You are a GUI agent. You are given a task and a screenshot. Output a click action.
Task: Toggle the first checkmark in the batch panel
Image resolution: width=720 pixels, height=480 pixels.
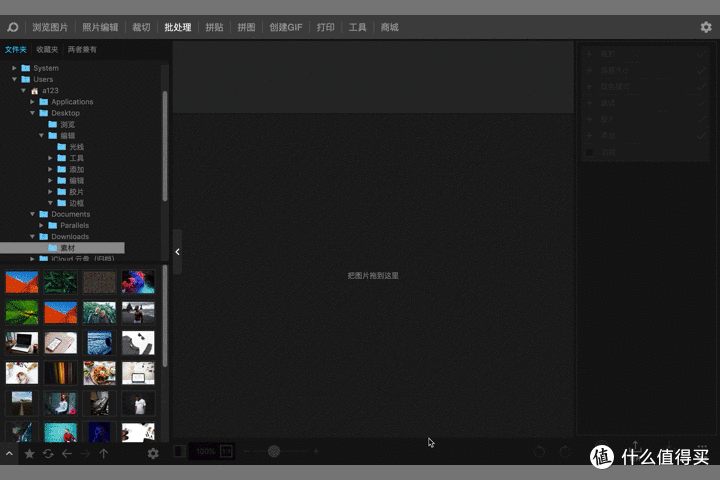click(x=701, y=54)
